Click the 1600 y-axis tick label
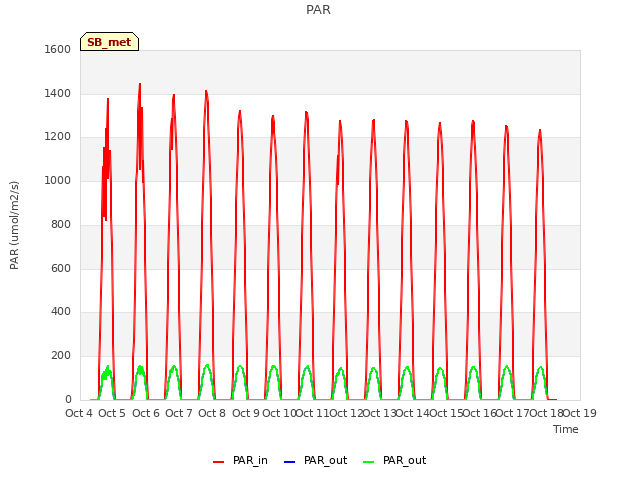The width and height of the screenshot is (640, 480). tap(58, 49)
